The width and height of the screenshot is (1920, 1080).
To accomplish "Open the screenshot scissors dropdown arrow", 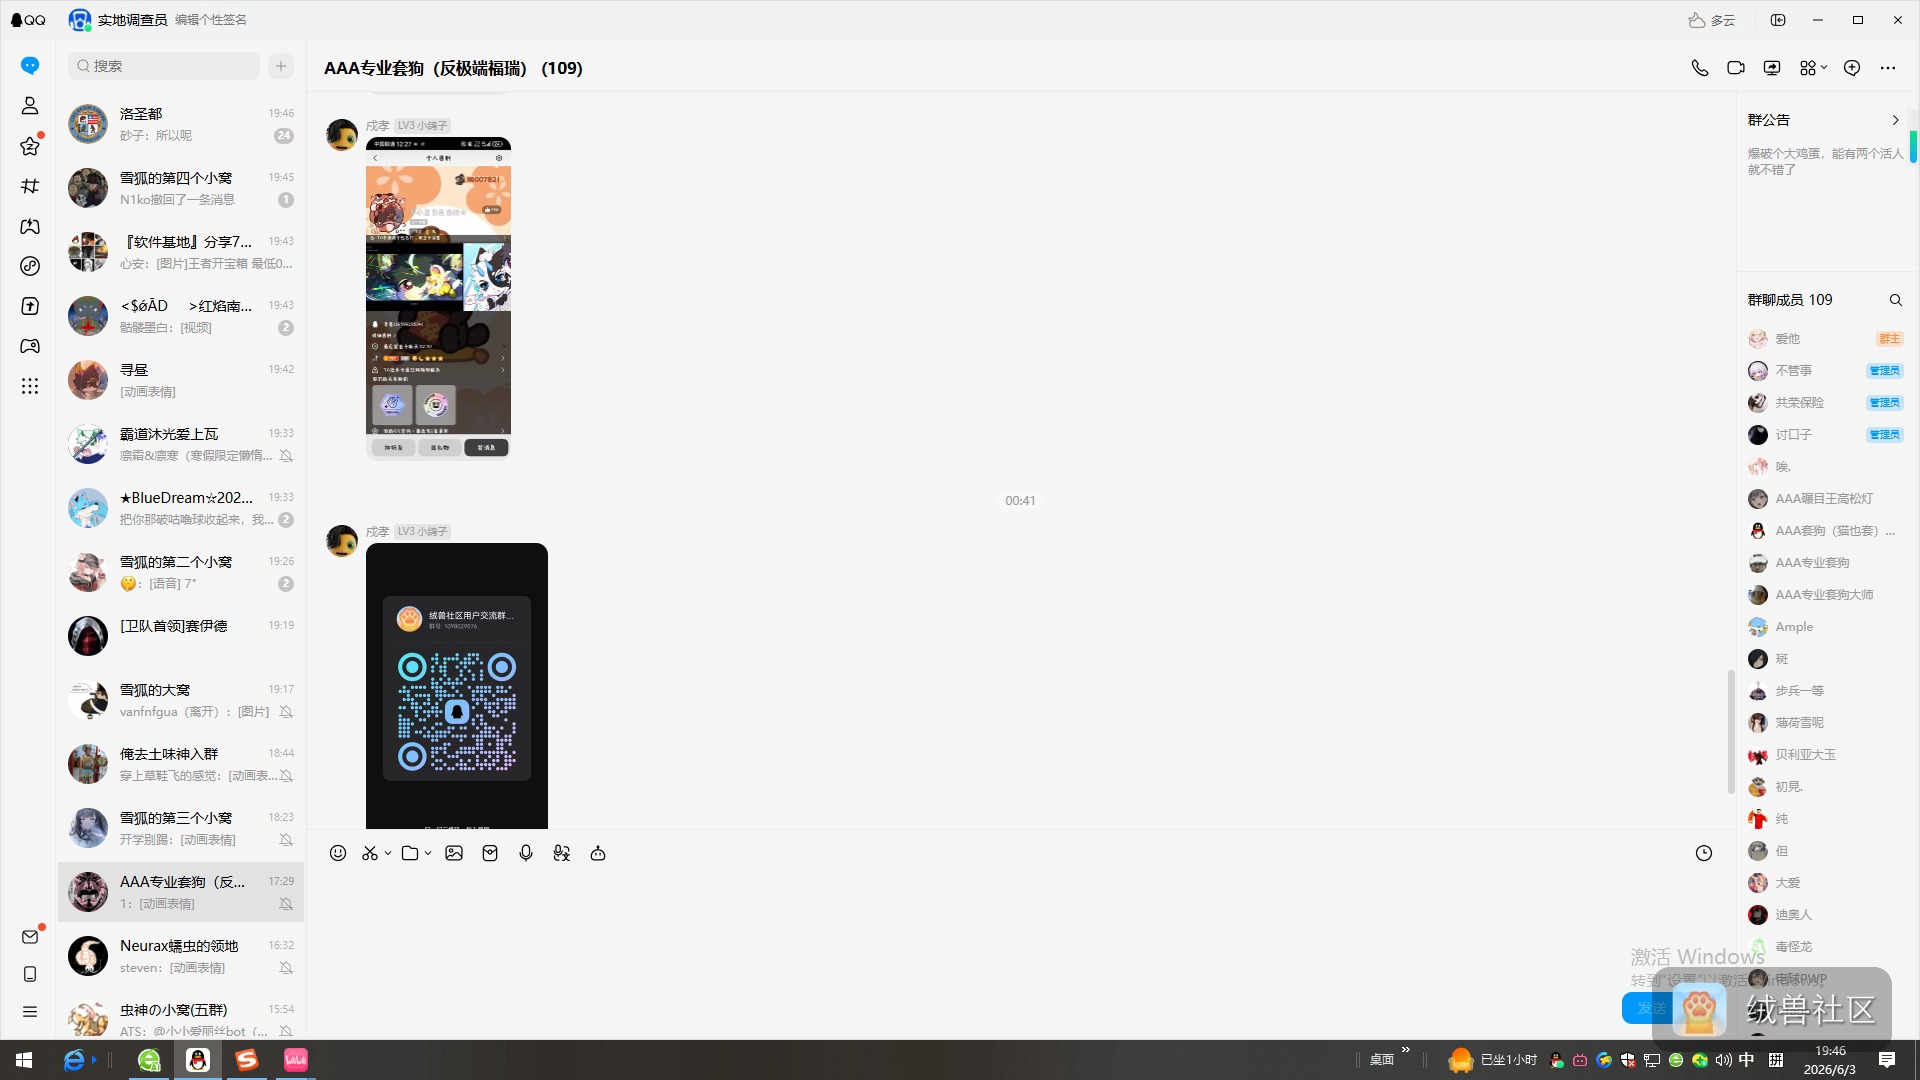I will point(388,853).
